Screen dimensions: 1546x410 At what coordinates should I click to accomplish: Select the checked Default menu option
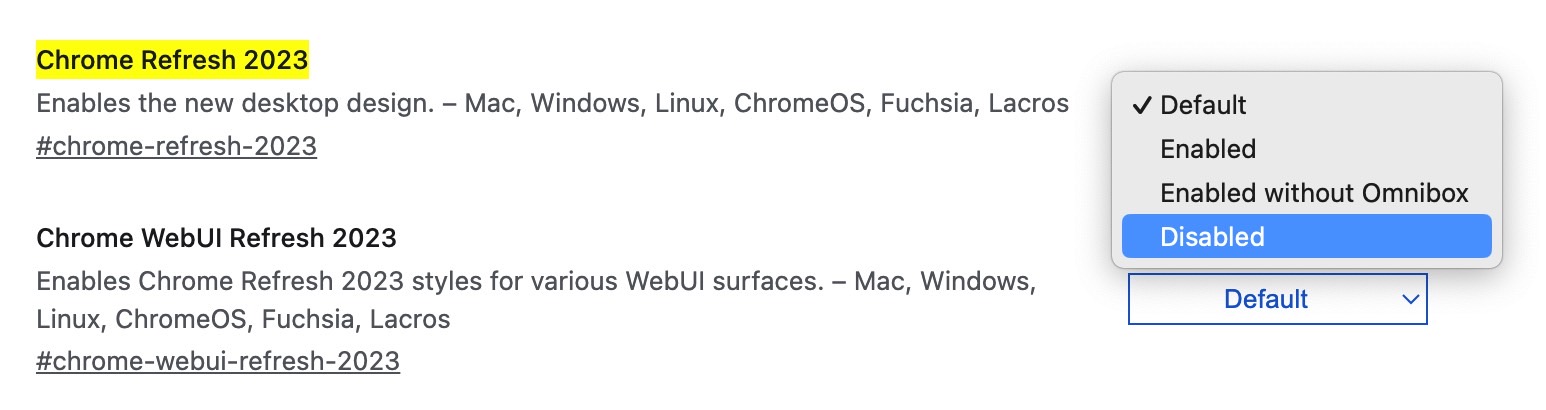1306,105
